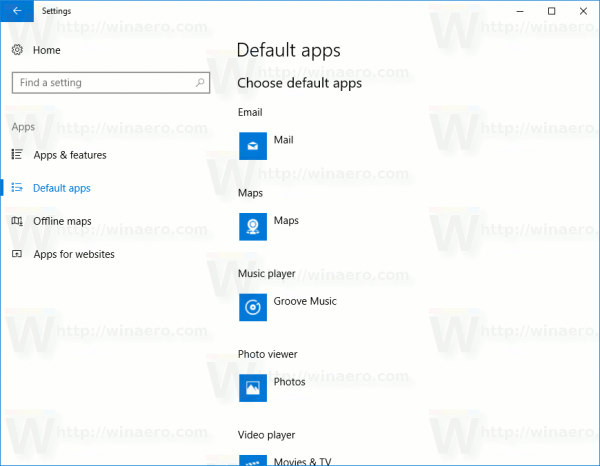Screen dimensions: 600x466
Task: Select Default apps in the sidebar
Action: (x=61, y=188)
